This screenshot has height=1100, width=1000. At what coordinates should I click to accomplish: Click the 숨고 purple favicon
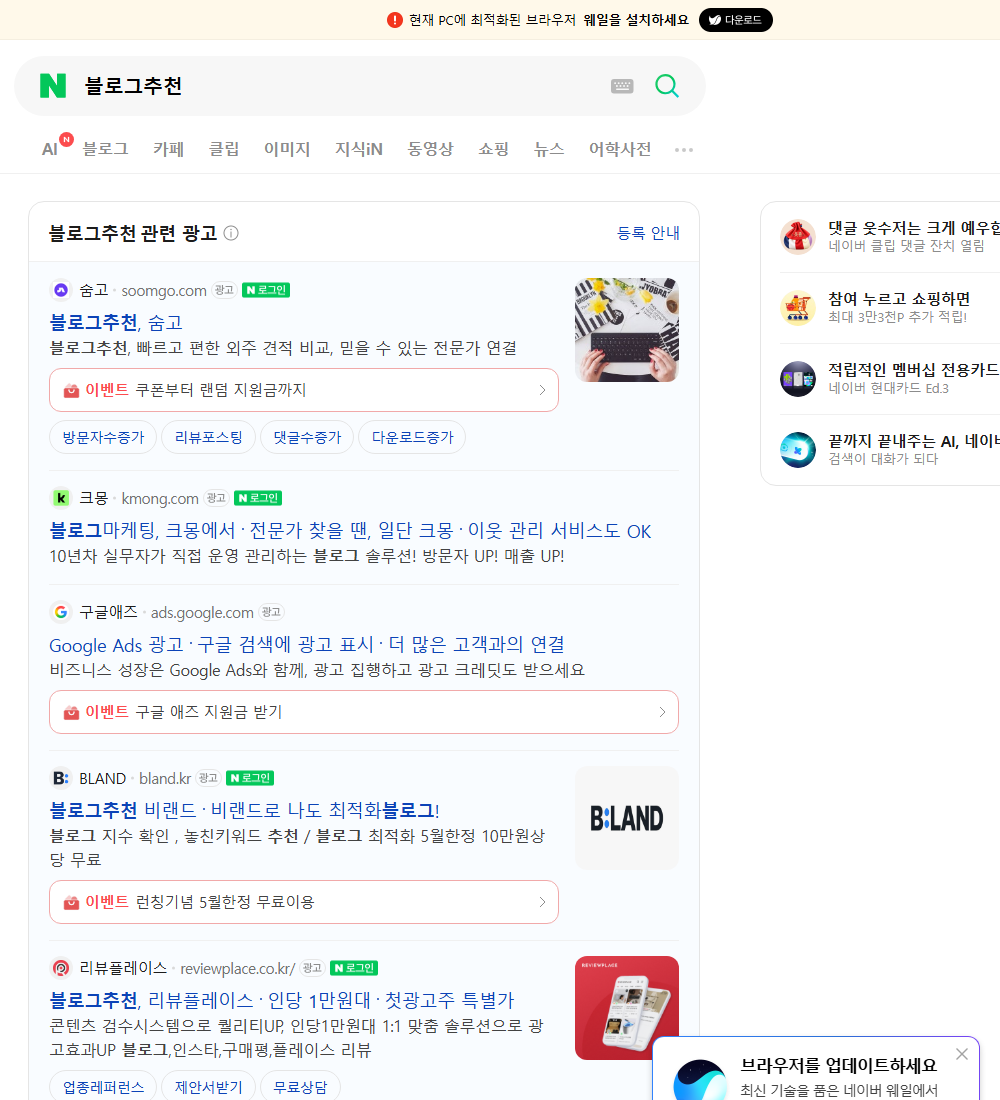[61, 290]
